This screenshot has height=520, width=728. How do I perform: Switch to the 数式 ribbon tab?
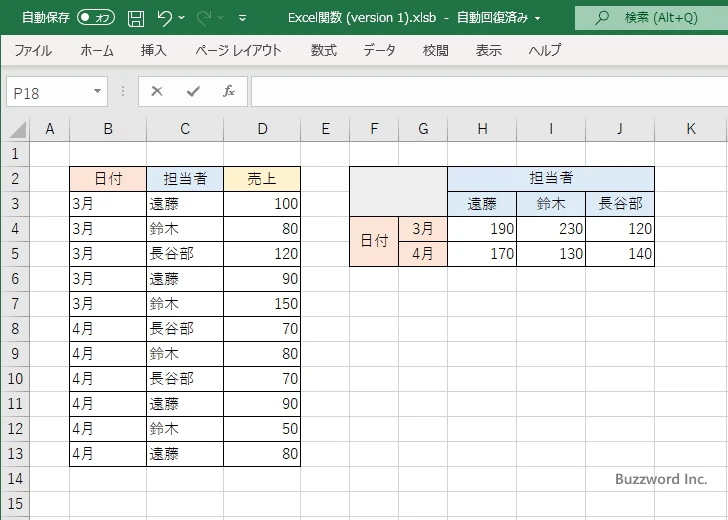click(324, 50)
